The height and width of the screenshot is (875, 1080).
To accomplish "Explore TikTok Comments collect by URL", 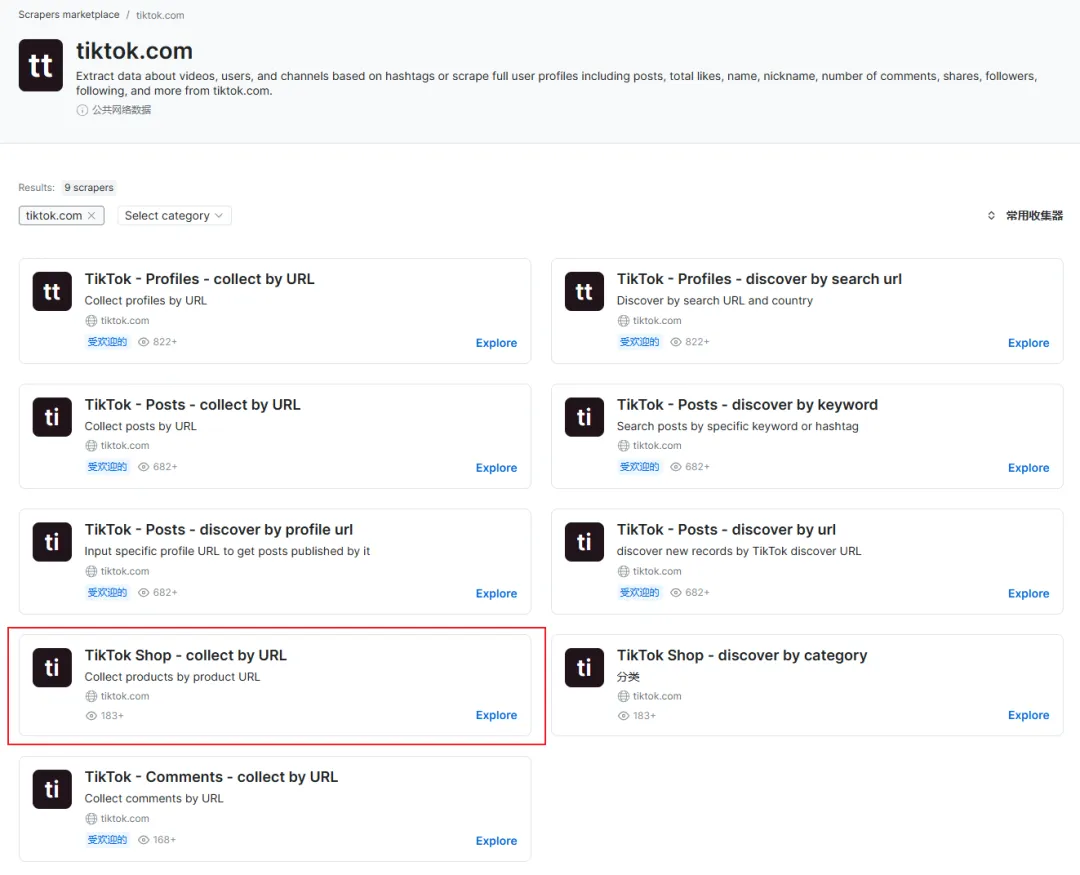I will [x=496, y=841].
